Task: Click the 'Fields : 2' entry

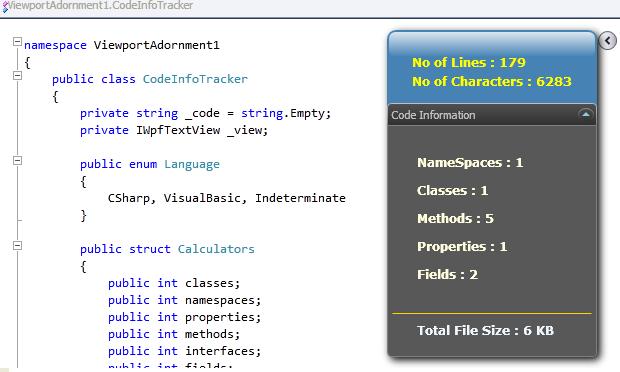Action: (x=447, y=274)
